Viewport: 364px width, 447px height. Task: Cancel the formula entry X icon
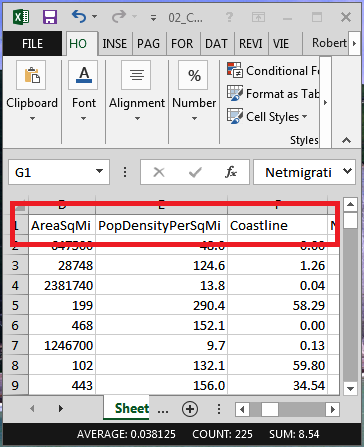tap(159, 172)
